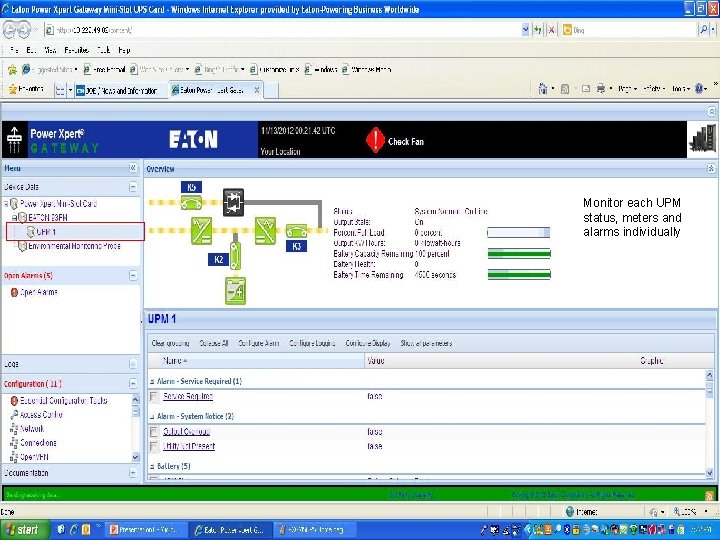Click the Battery Capacity Remaining green bar

pyautogui.click(x=519, y=253)
